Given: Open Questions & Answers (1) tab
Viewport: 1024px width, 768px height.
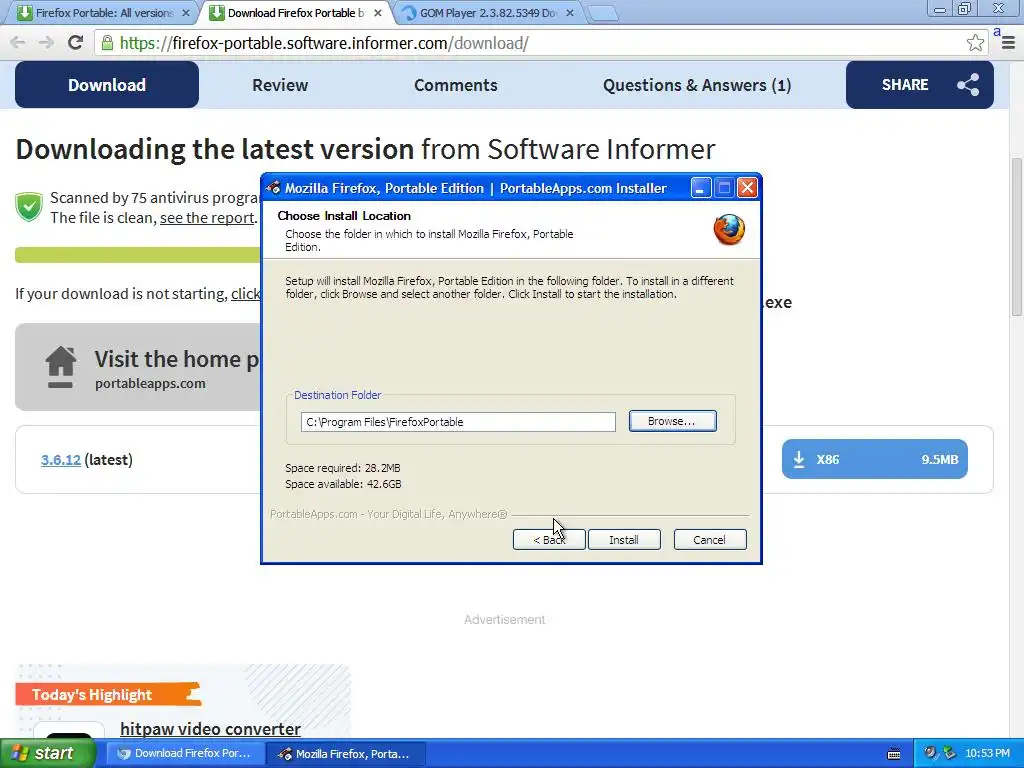Looking at the screenshot, I should pyautogui.click(x=697, y=85).
